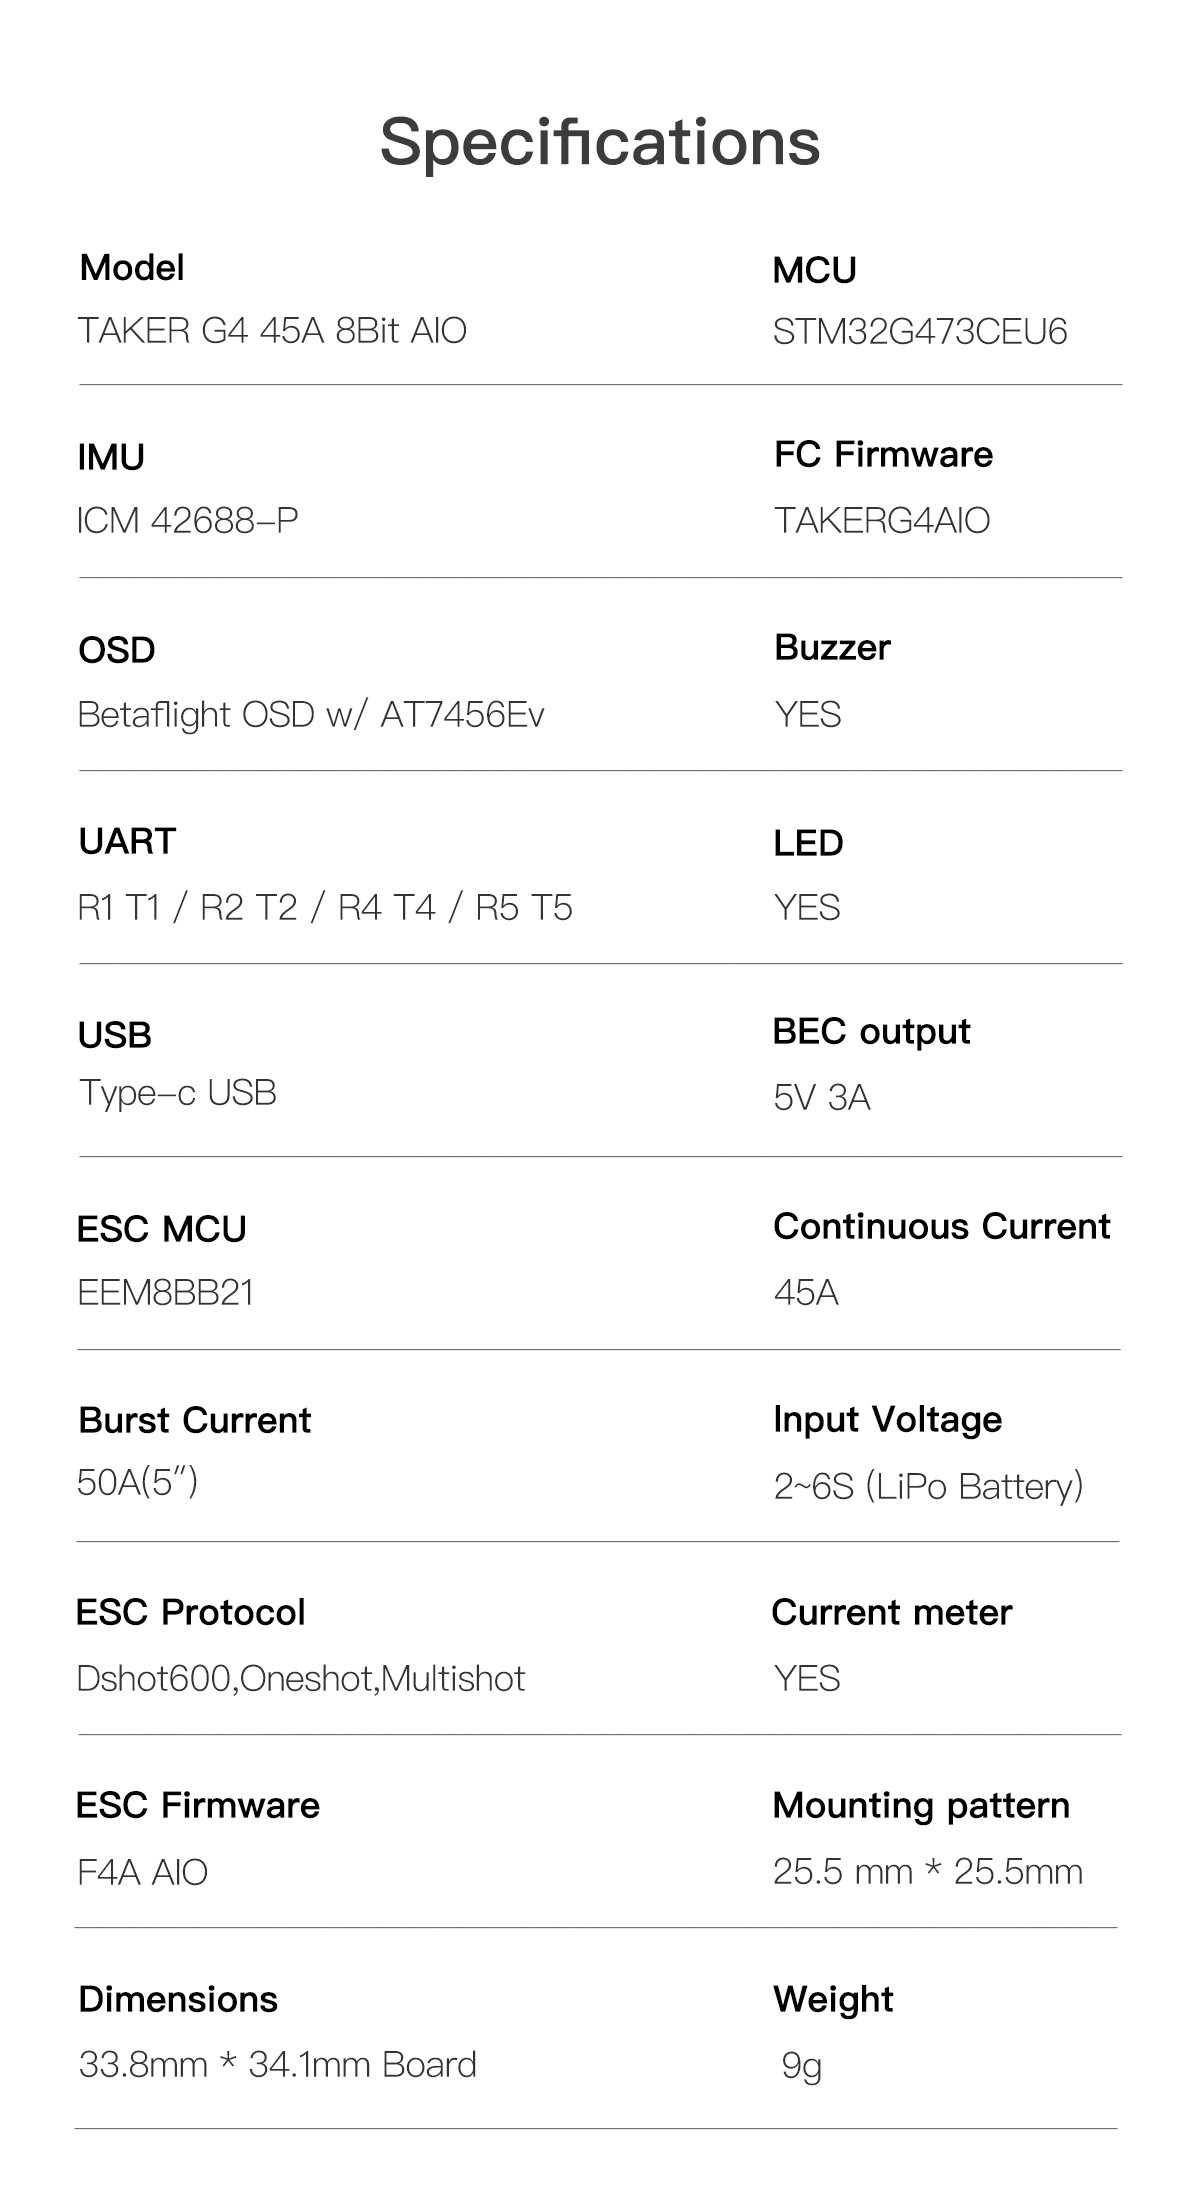Click the Dshot600,Oneshot,Multishot protocol text
Screen dimensions: 1200x2194
click(x=301, y=1678)
